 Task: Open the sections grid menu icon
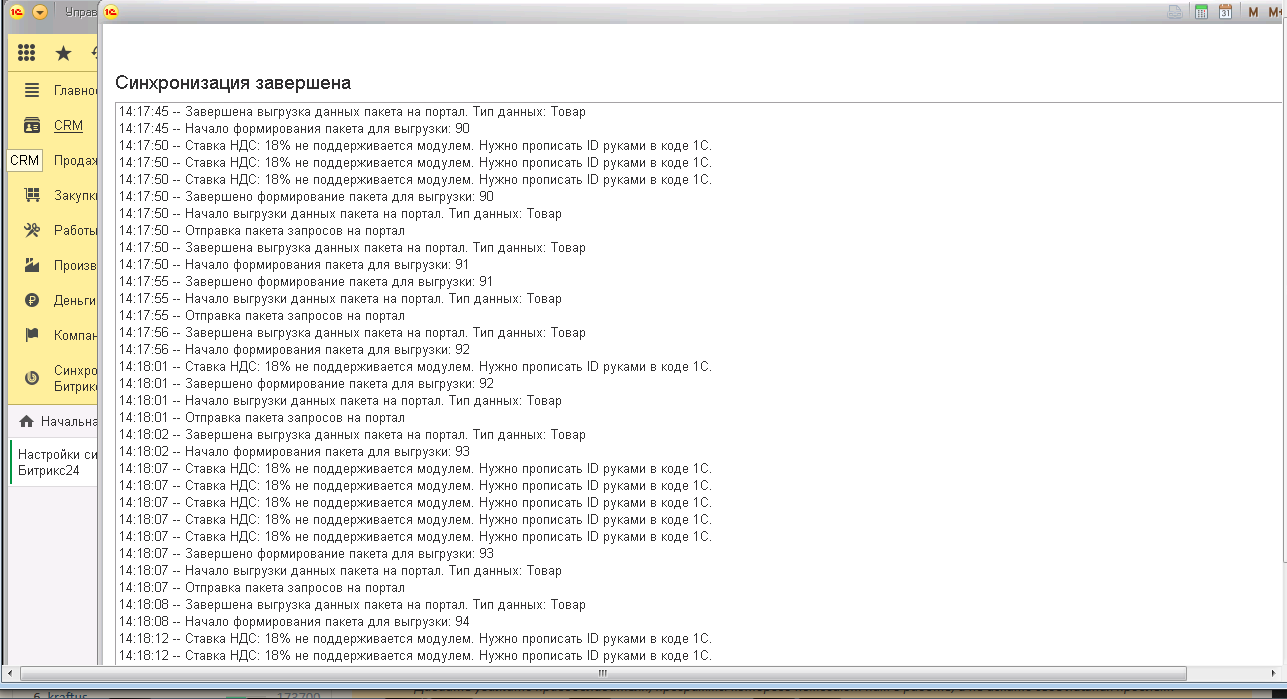pyautogui.click(x=27, y=53)
